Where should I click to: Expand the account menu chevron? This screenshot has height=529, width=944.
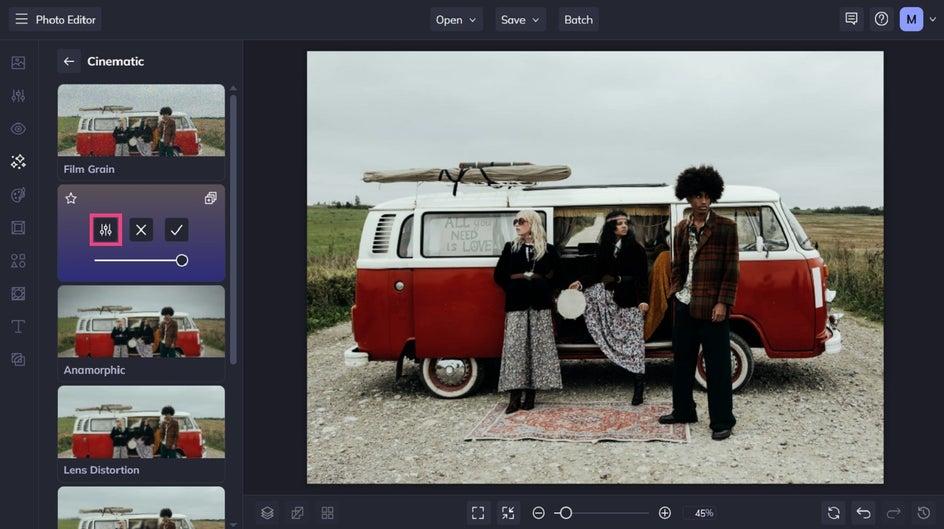pos(933,19)
